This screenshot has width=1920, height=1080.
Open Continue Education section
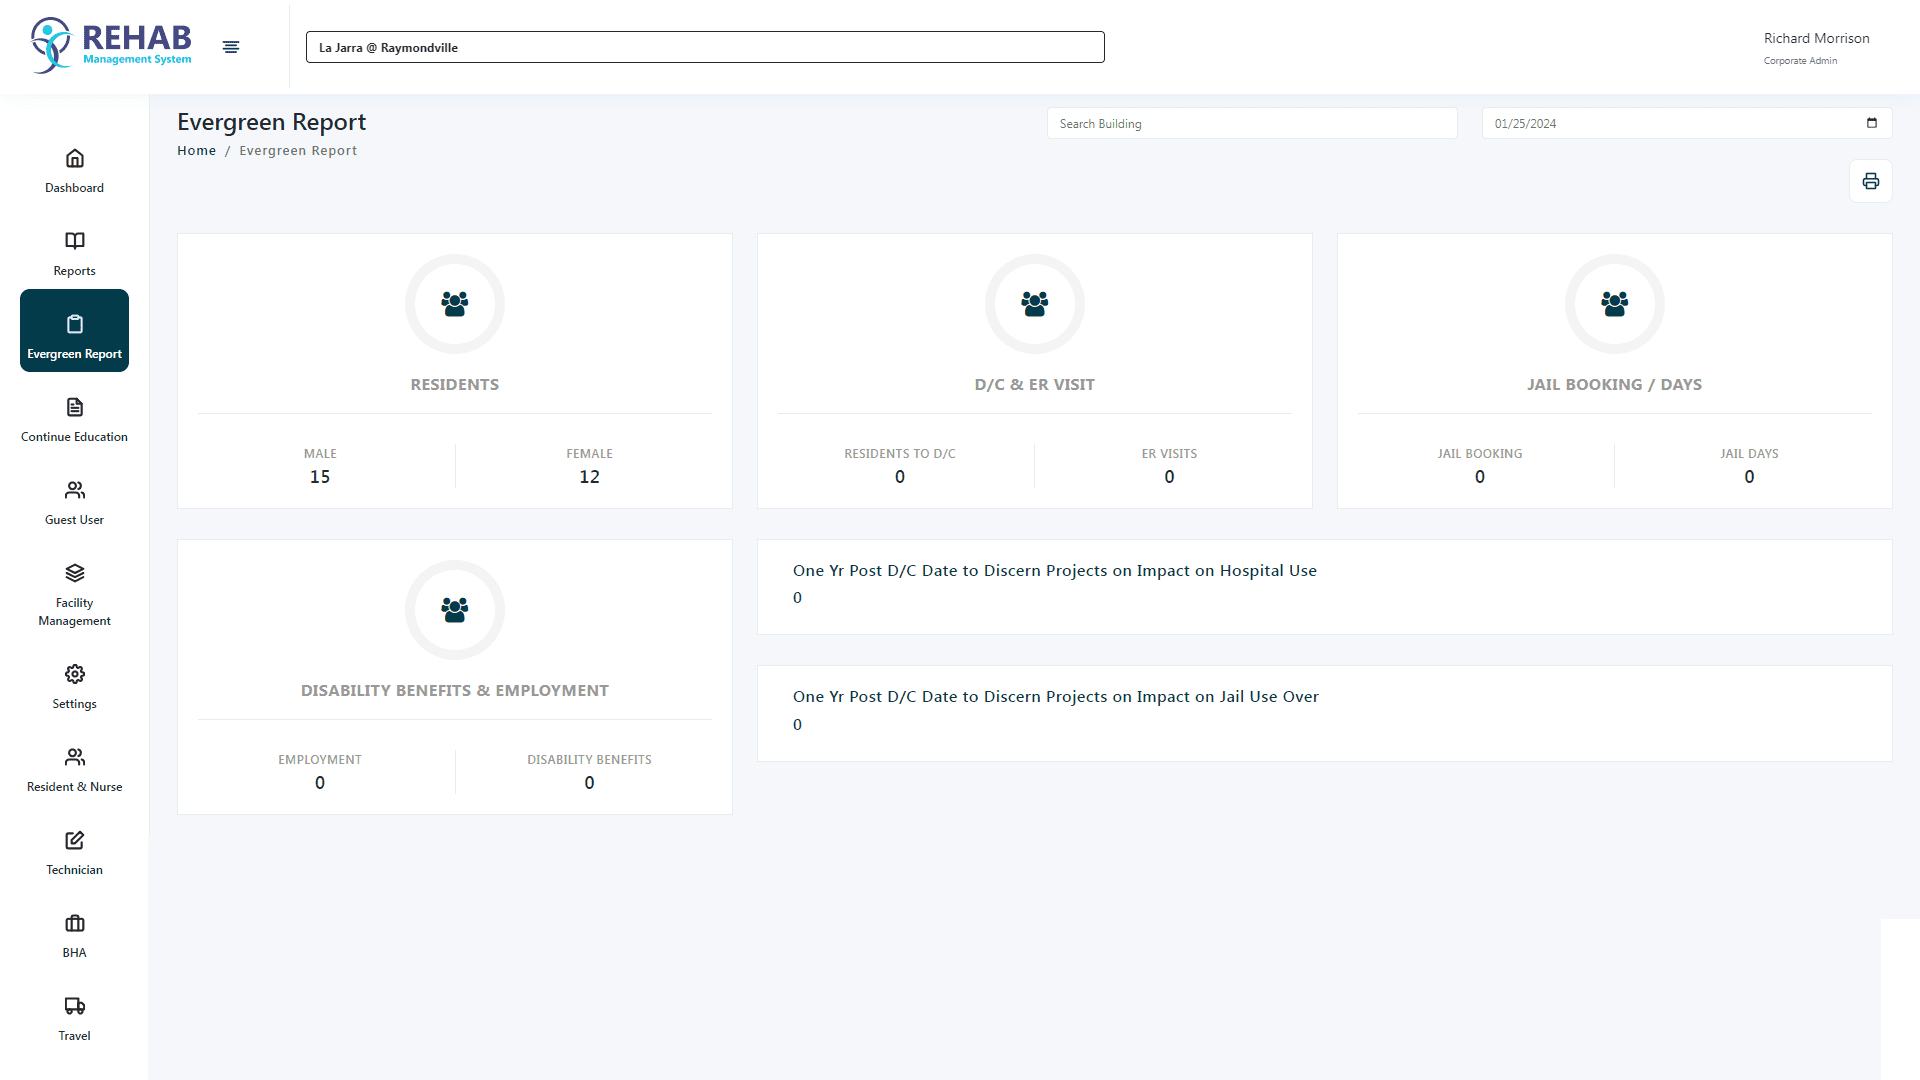tap(74, 418)
